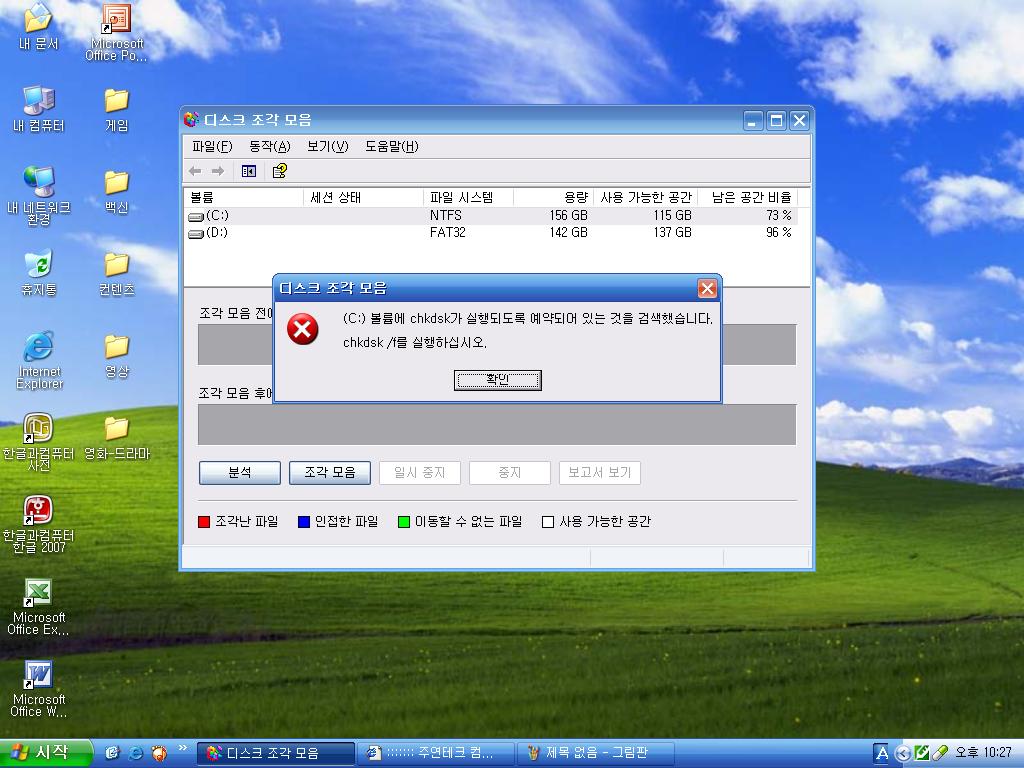This screenshot has height=768, width=1024.
Task: Open the 게임 folder on desktop
Action: coord(116,110)
